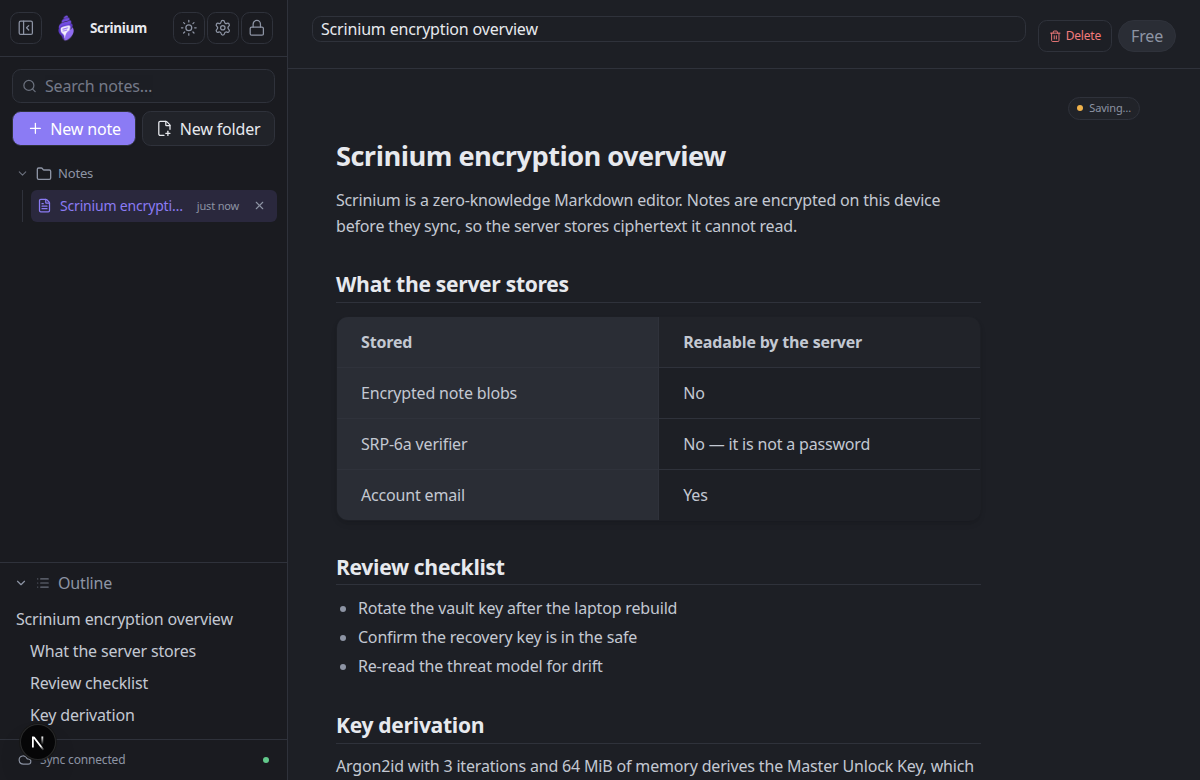Click the green sync status dot

266,760
